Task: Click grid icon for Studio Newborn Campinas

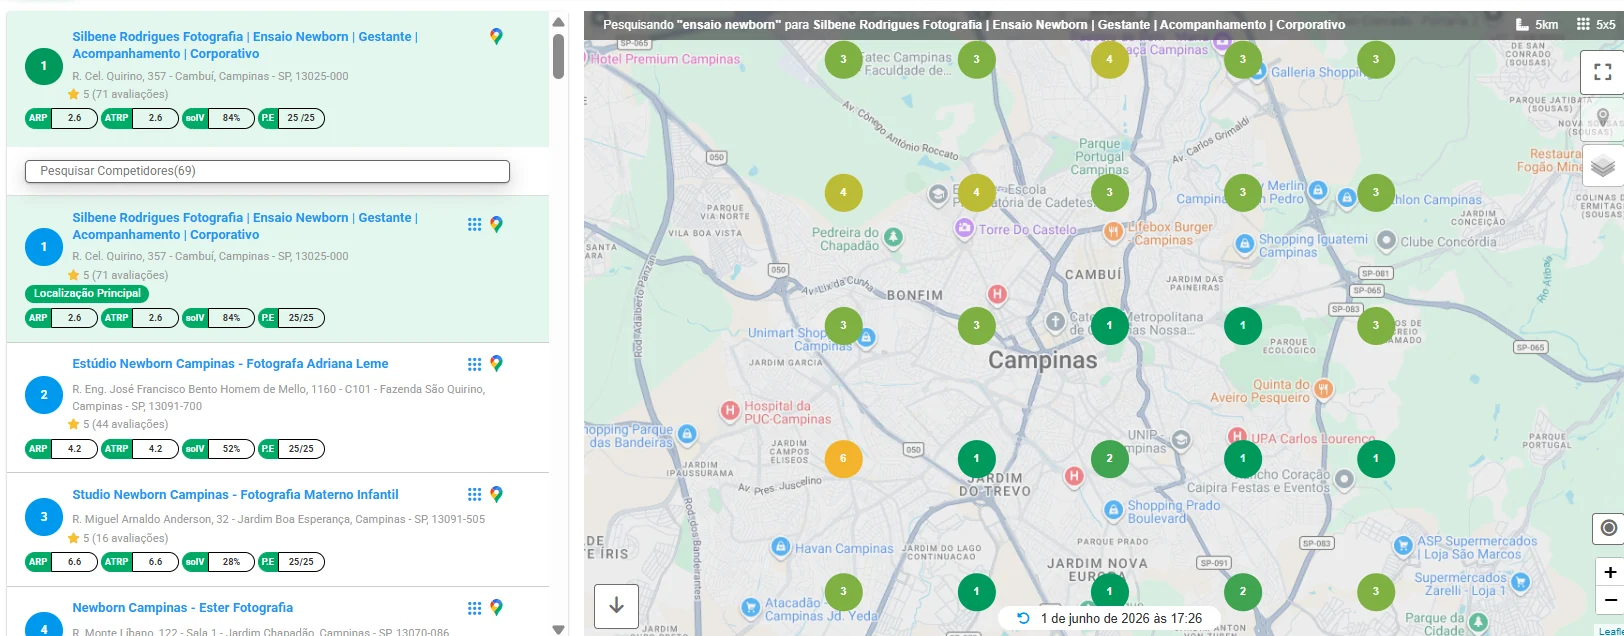Action: tap(475, 495)
